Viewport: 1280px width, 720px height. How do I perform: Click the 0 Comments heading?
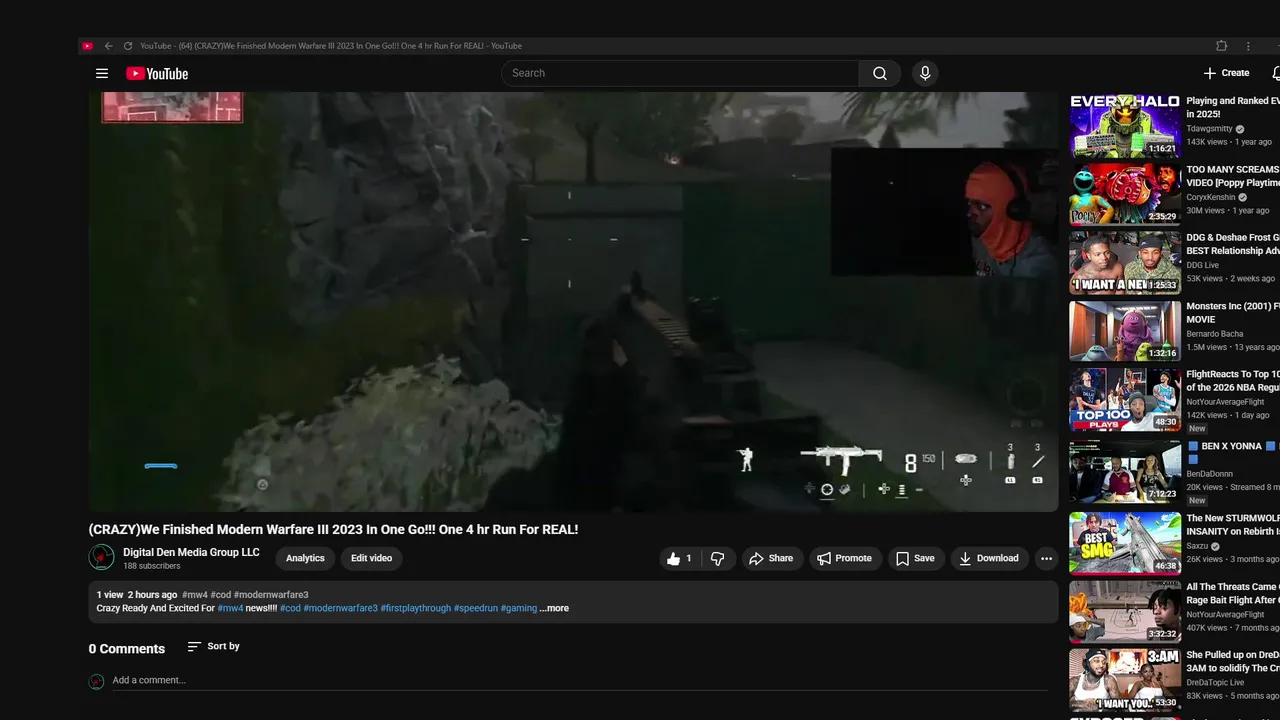pyautogui.click(x=127, y=649)
